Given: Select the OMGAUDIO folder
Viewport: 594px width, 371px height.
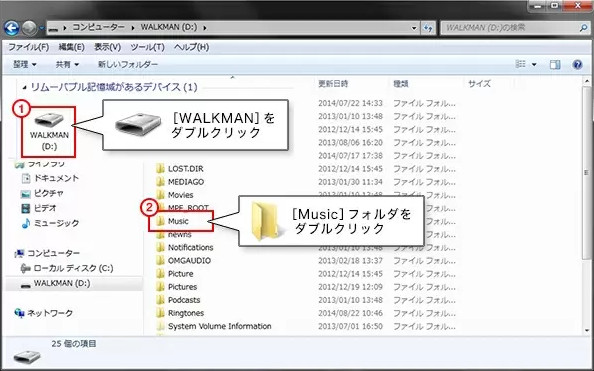Looking at the screenshot, I should click(x=189, y=261).
